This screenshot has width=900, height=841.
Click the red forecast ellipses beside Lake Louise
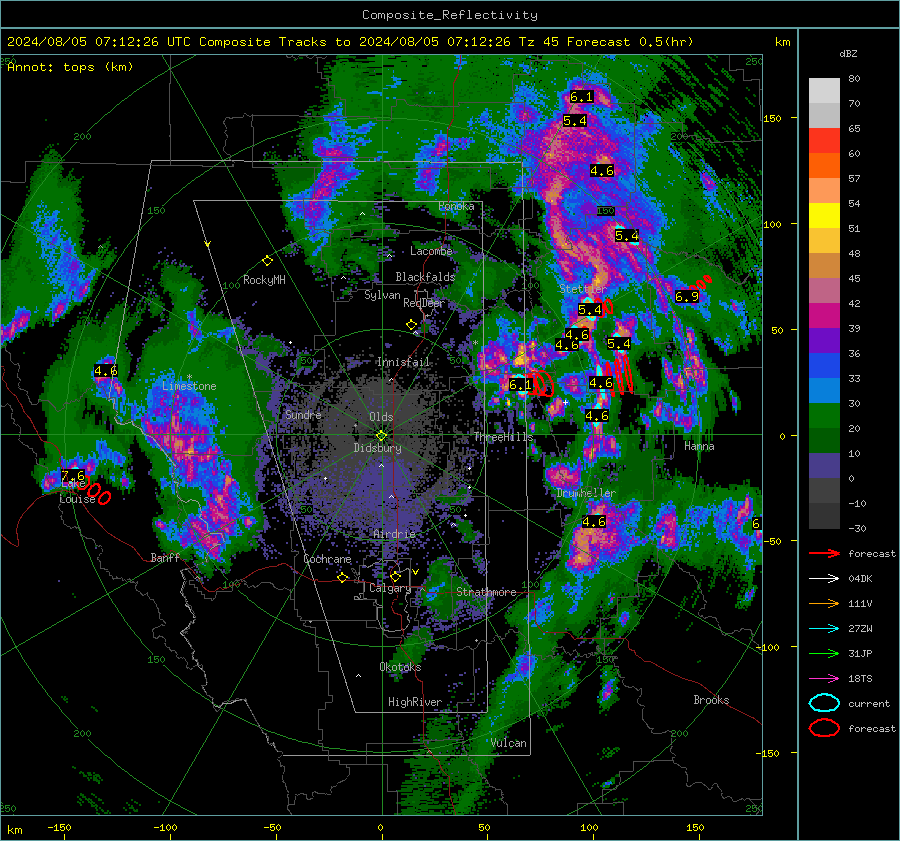94,491
